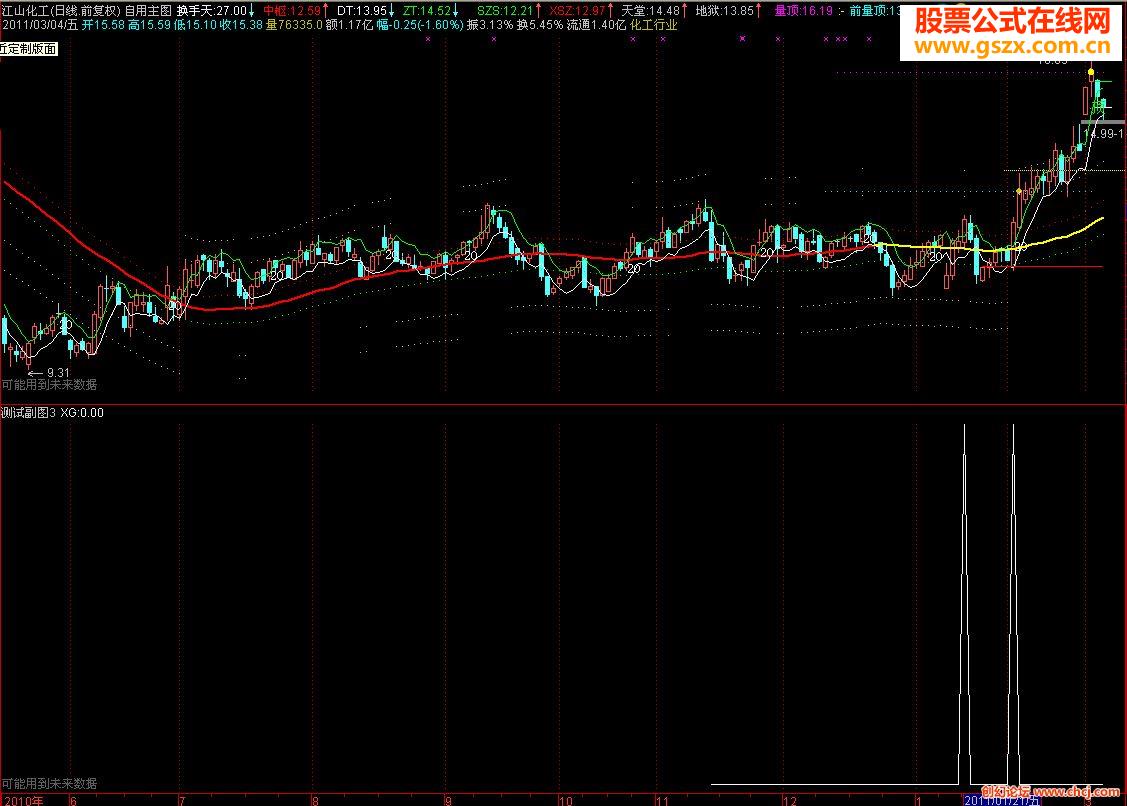The image size is (1127, 806).
Task: Click the 2010年 time axis label
Action: [x=23, y=800]
